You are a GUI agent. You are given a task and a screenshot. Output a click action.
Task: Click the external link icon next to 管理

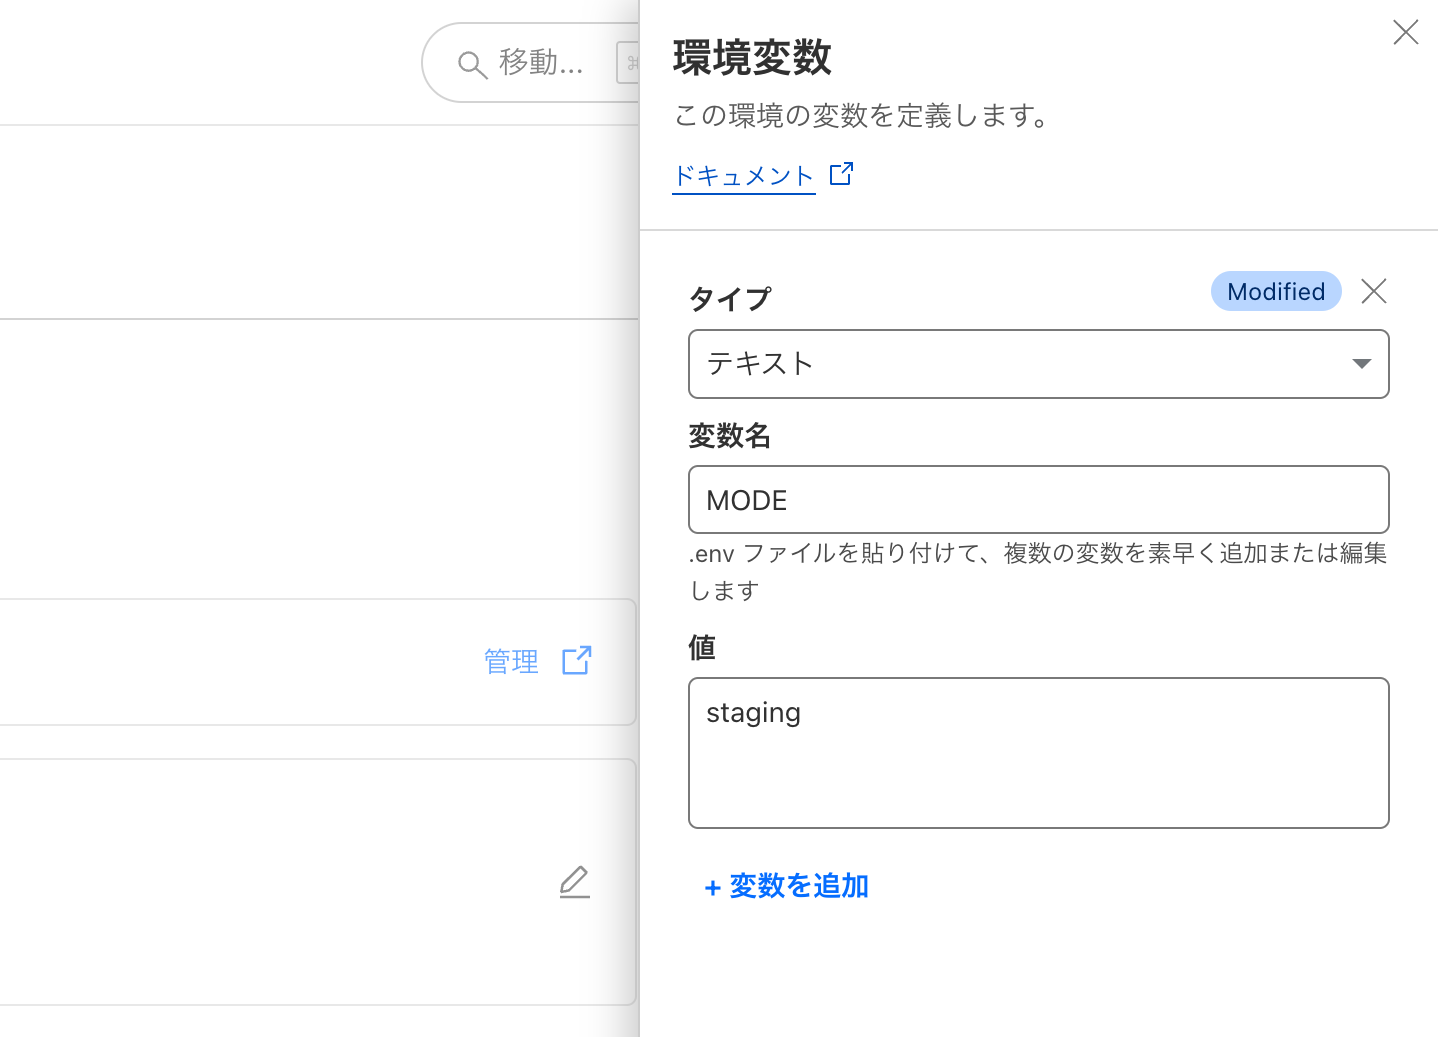click(577, 660)
